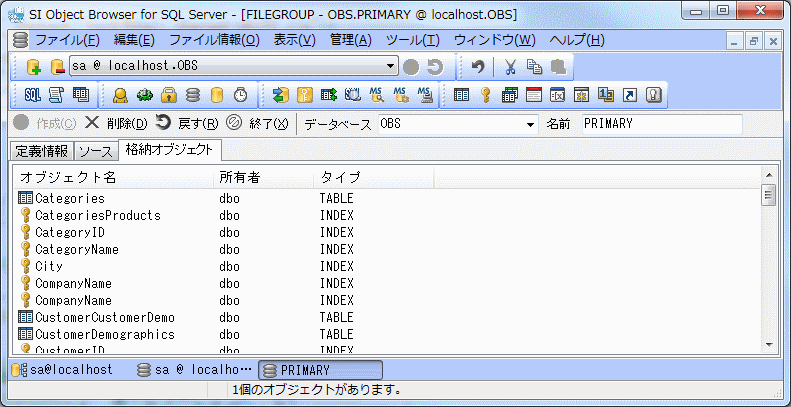Open the データベース OBS dropdown
Screen dimensions: 791x407
pos(530,125)
